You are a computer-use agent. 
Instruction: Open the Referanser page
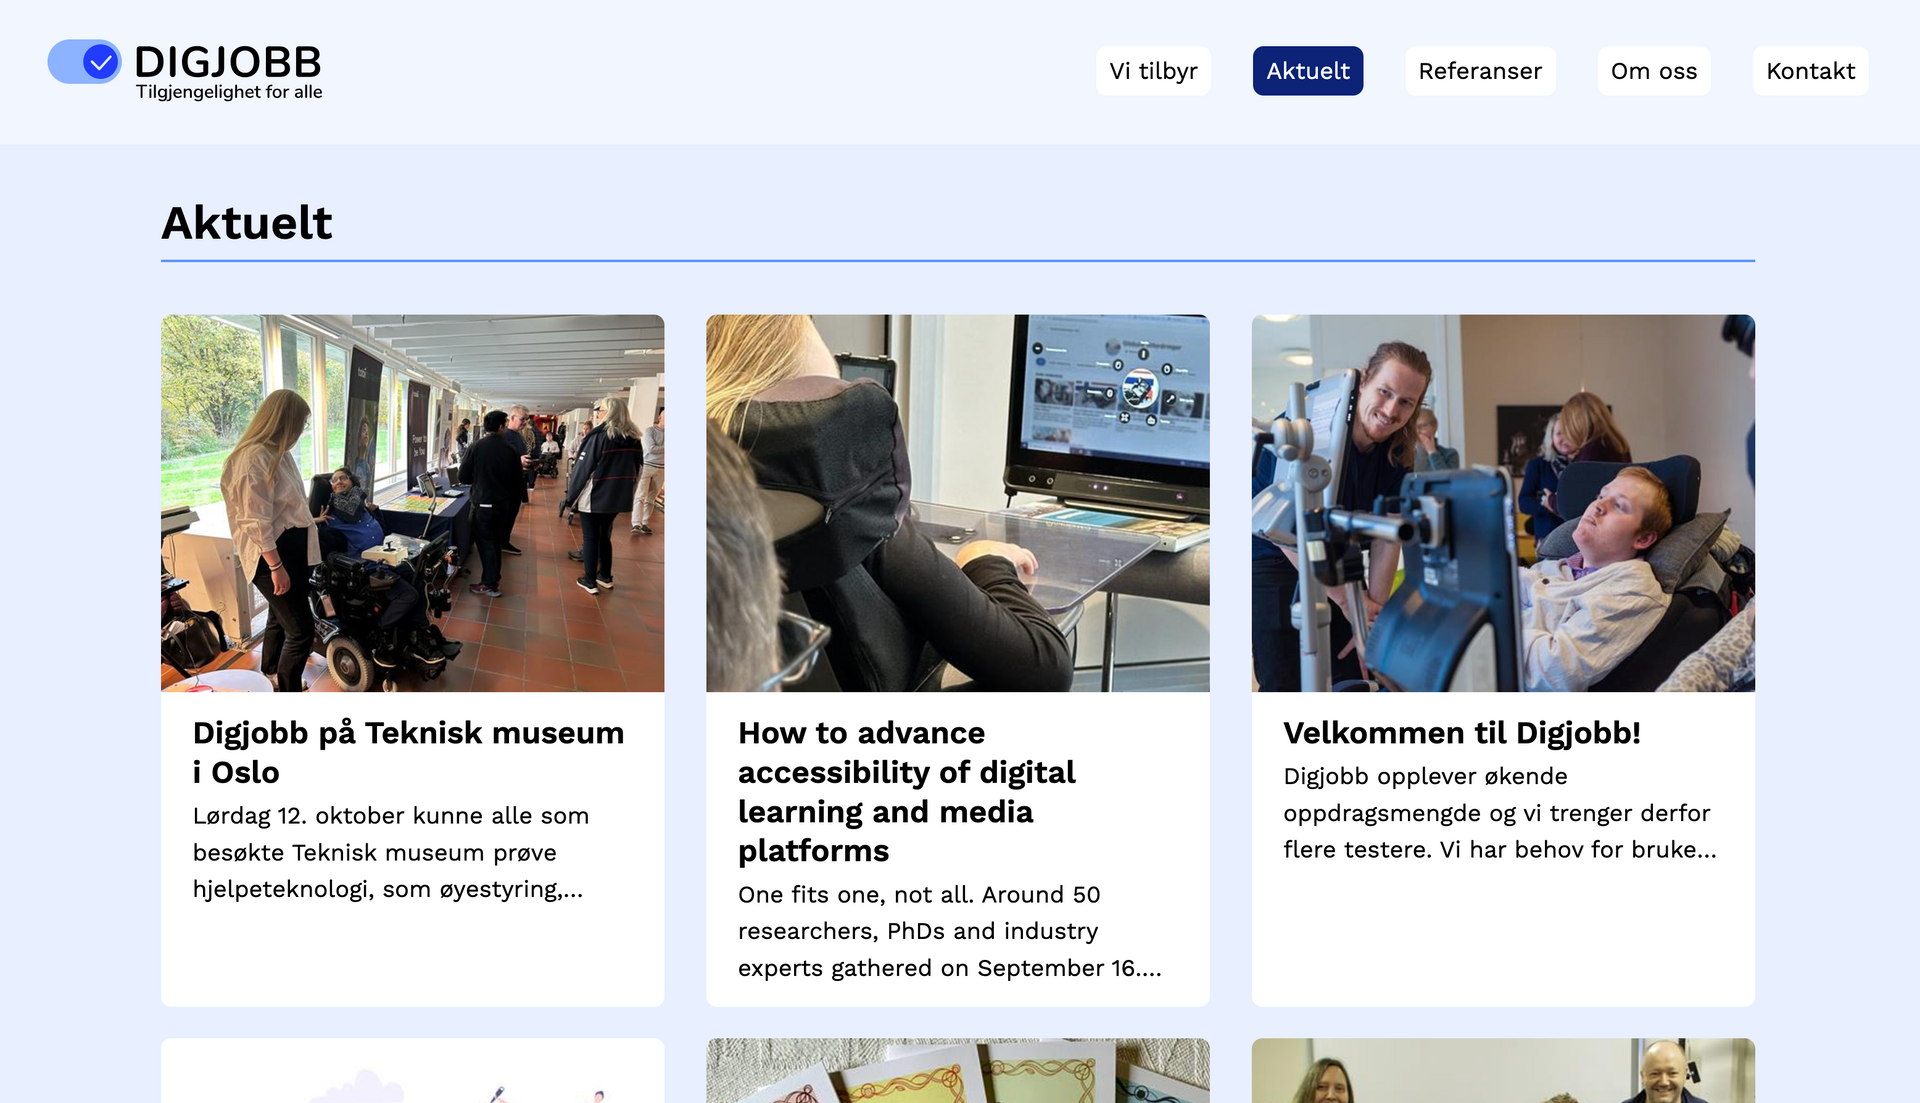tap(1479, 71)
